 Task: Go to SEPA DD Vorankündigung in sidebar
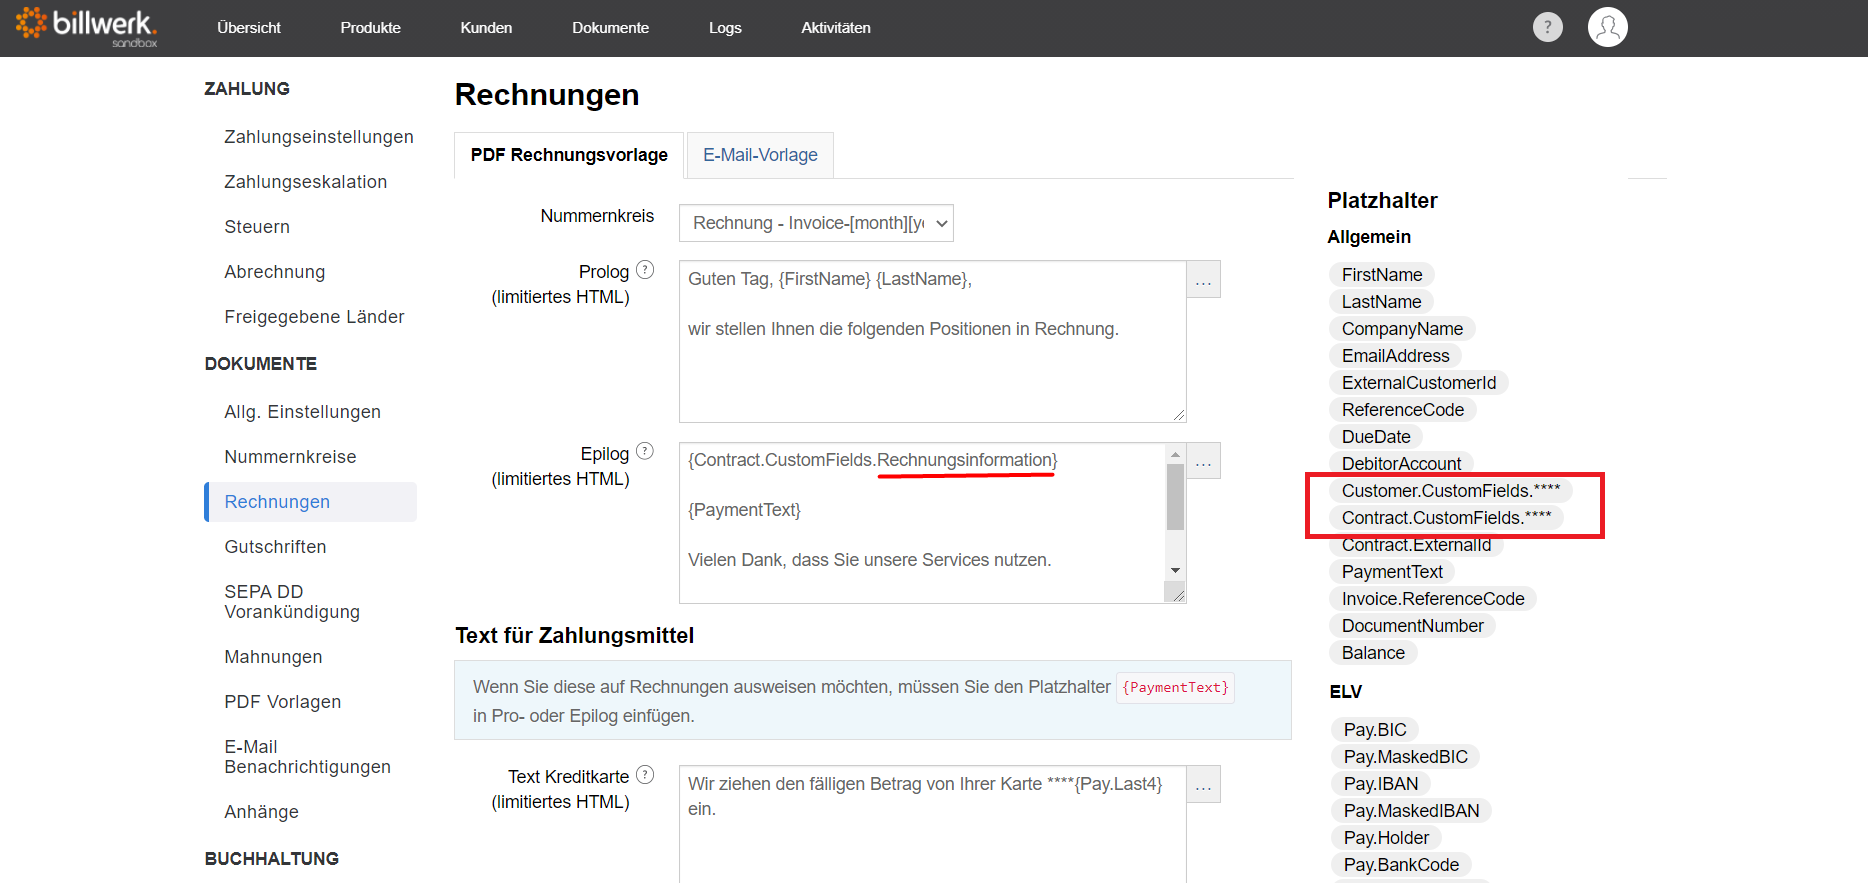(x=292, y=602)
